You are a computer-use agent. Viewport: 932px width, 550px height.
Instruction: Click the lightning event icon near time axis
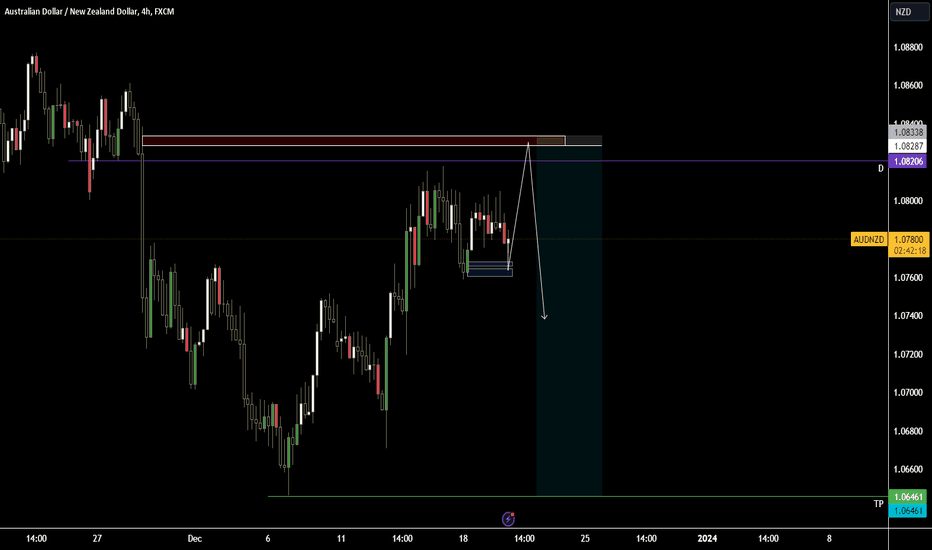pyautogui.click(x=508, y=518)
